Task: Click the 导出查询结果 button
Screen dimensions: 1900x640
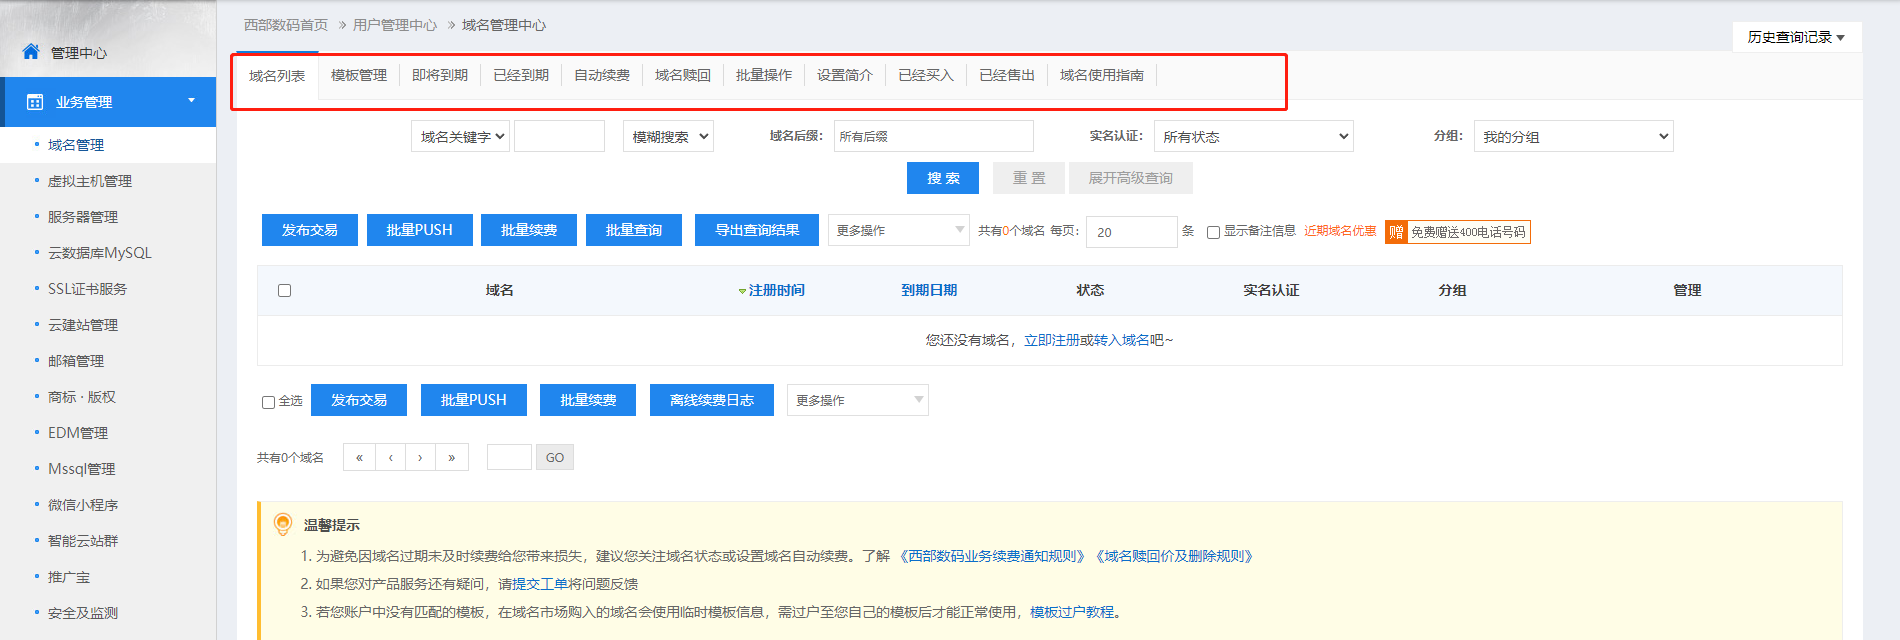Action: coord(757,230)
